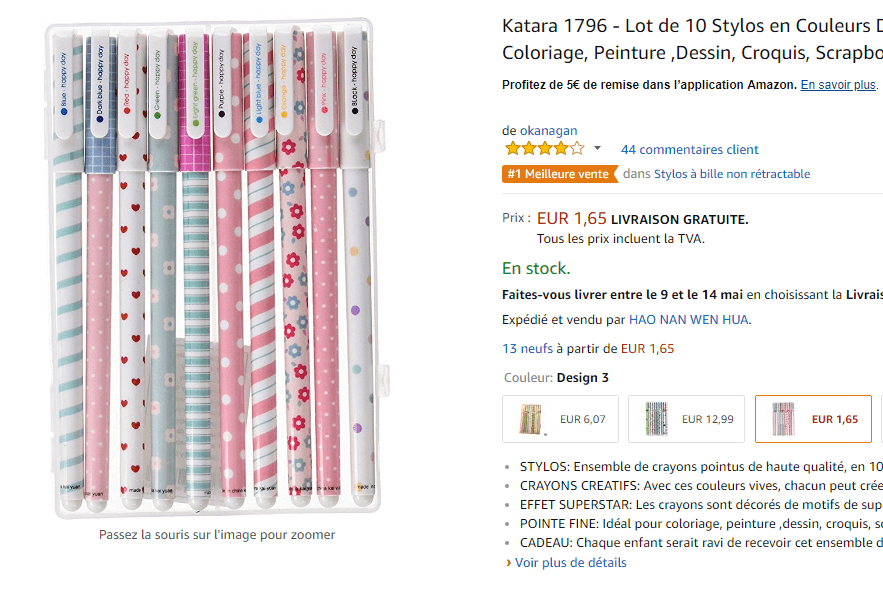Click the Voir plus de détails chevron arrow
This screenshot has height=593, width=883.
point(511,562)
